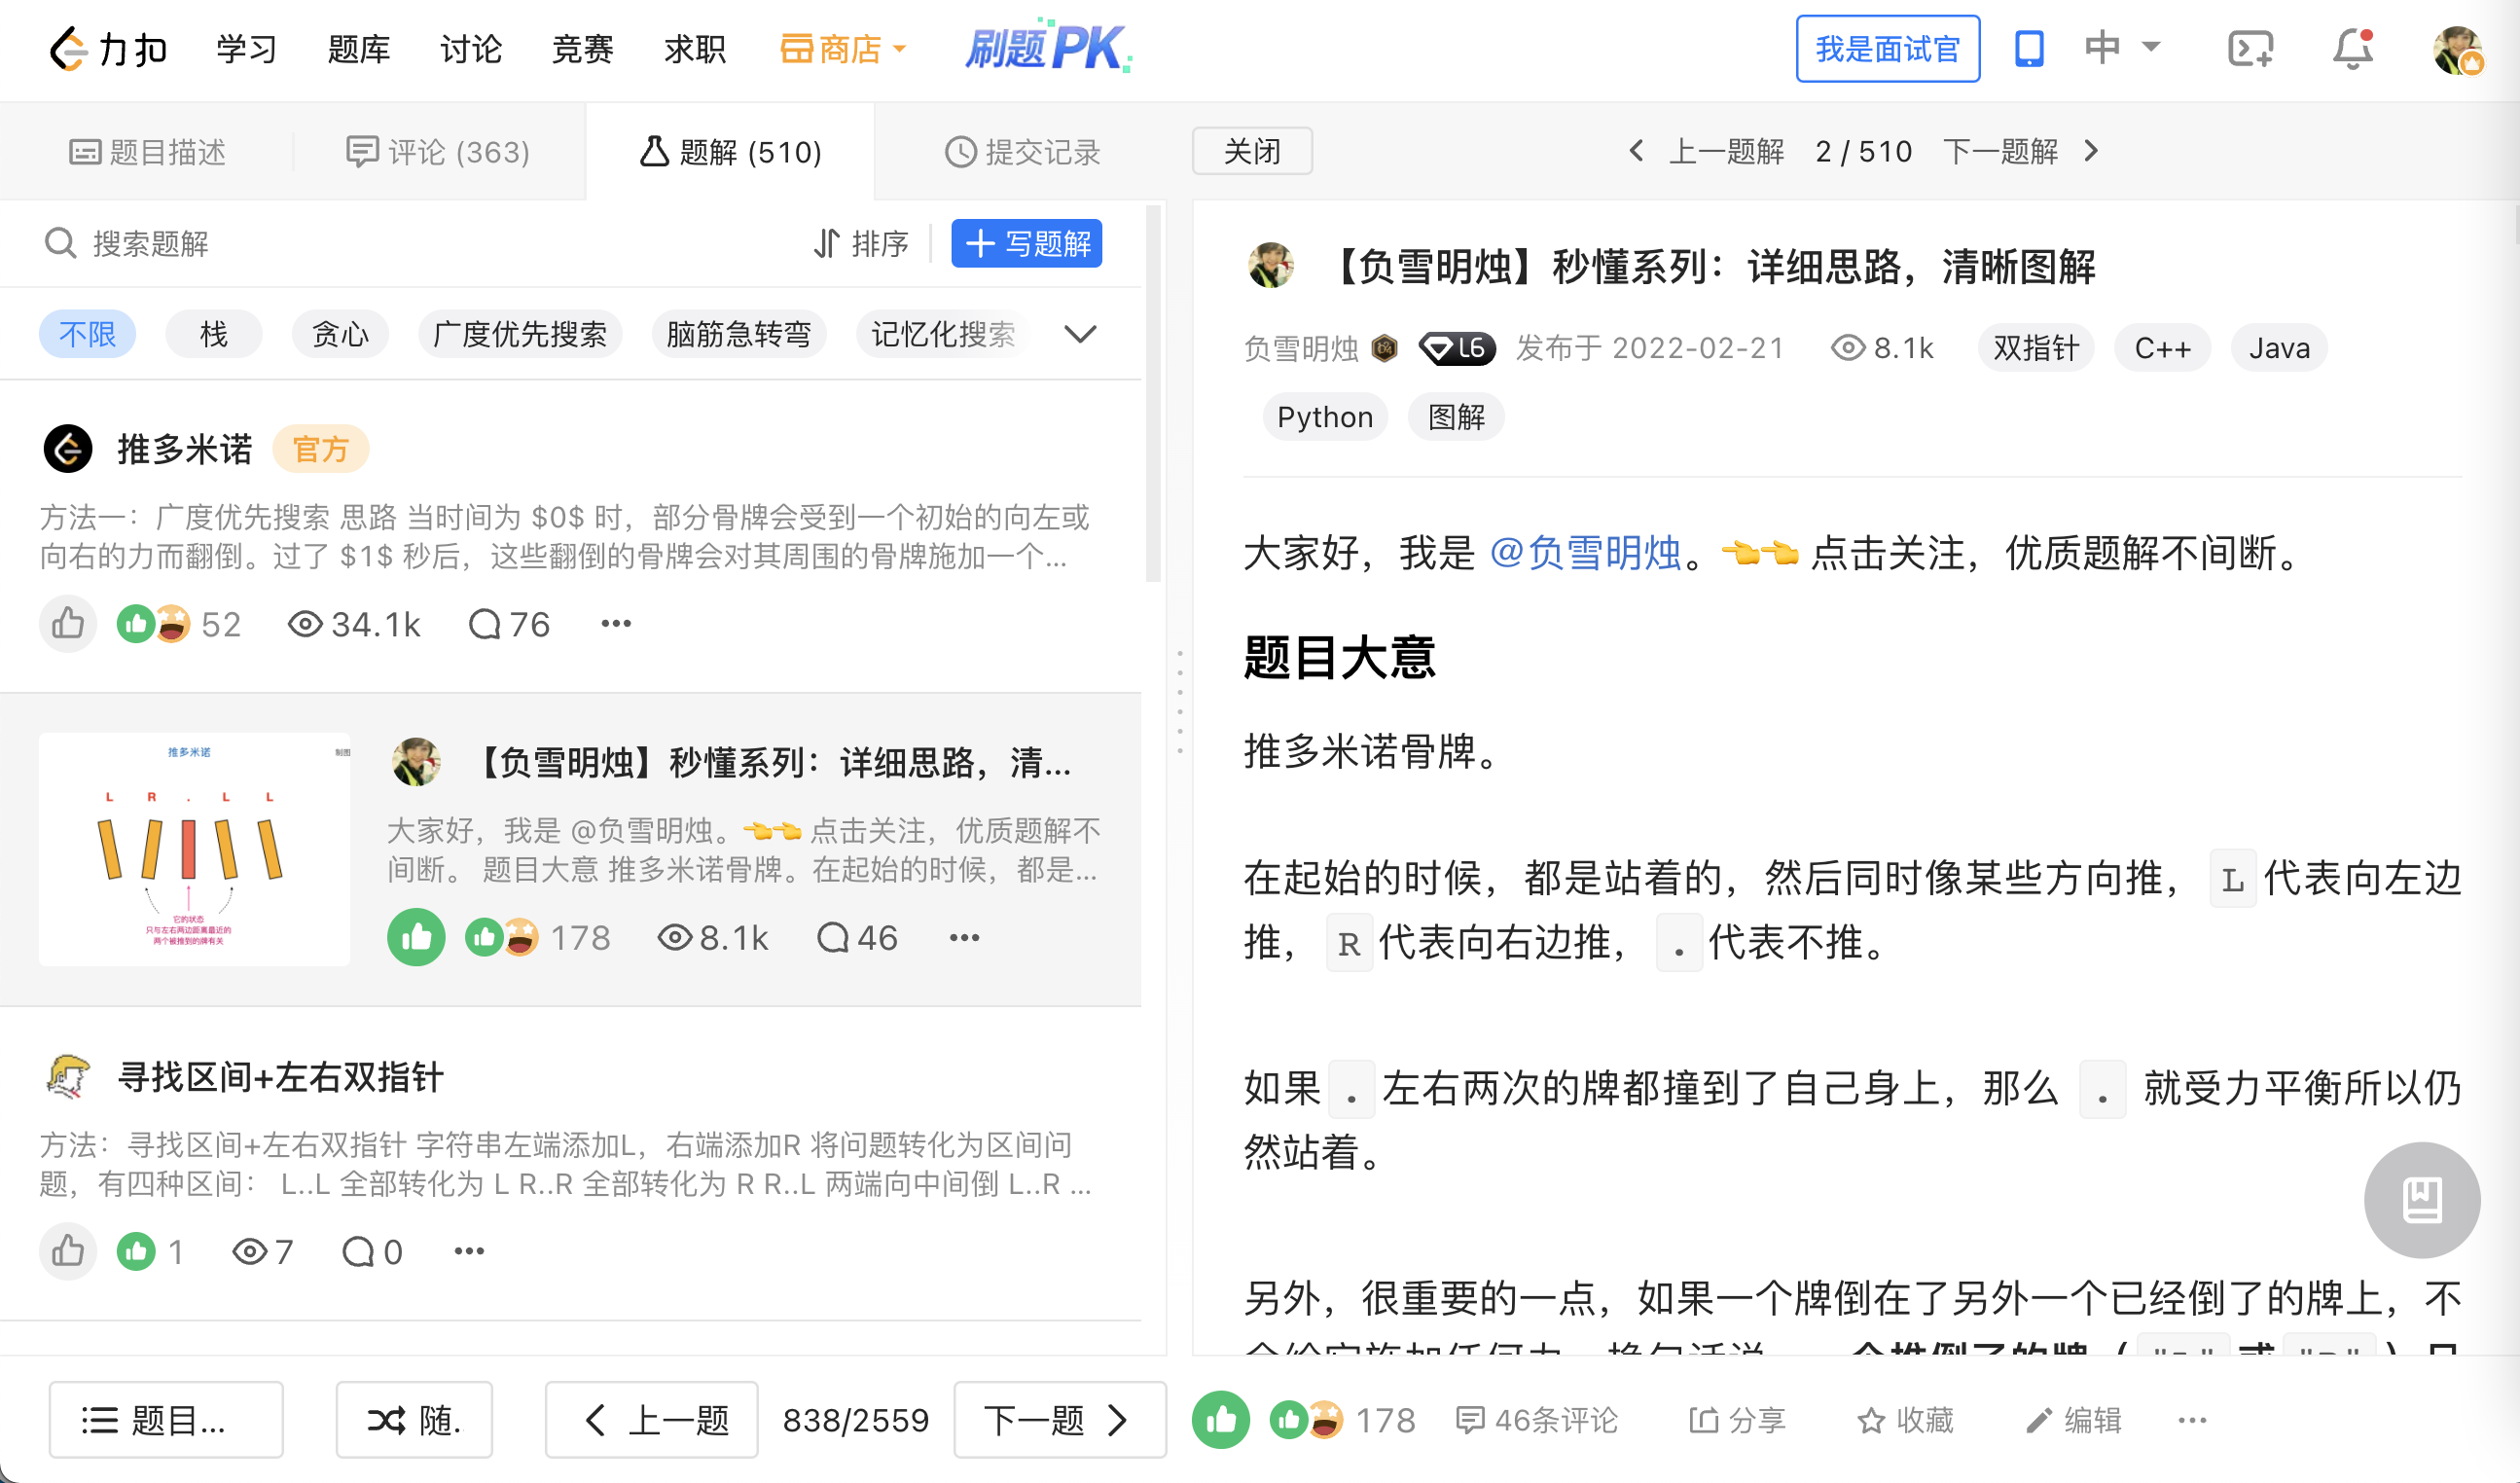
Task: Open the playground terminal icon in header
Action: click(2250, 49)
